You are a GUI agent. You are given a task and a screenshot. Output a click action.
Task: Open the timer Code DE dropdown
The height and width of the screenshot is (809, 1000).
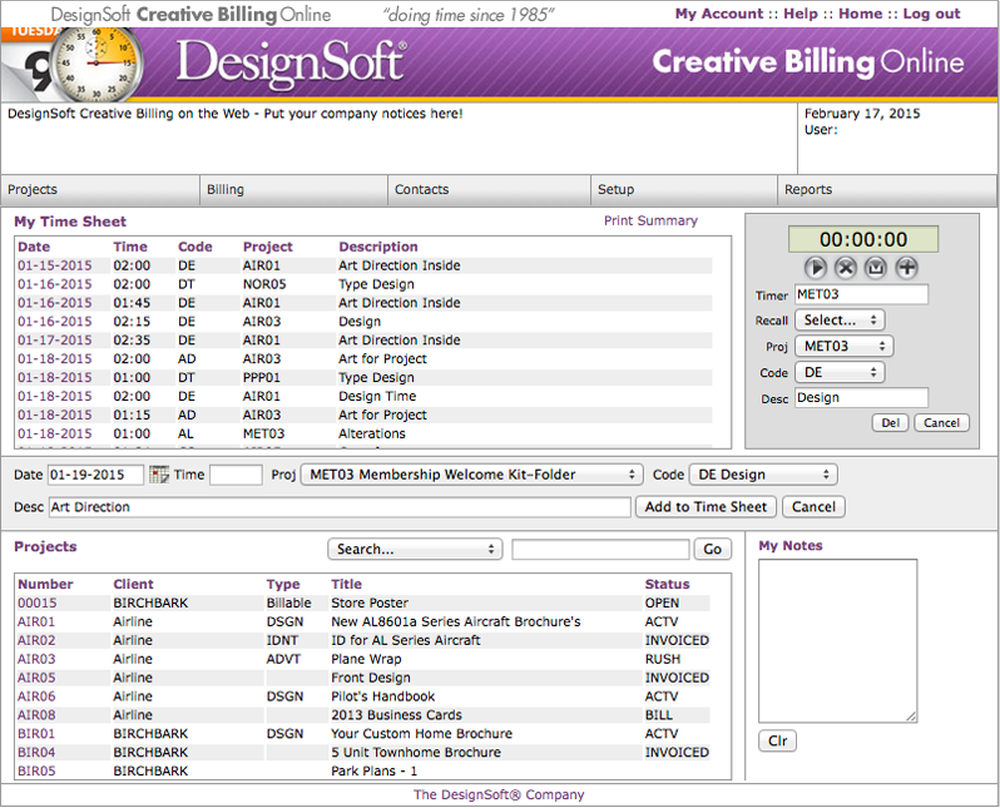coord(839,372)
